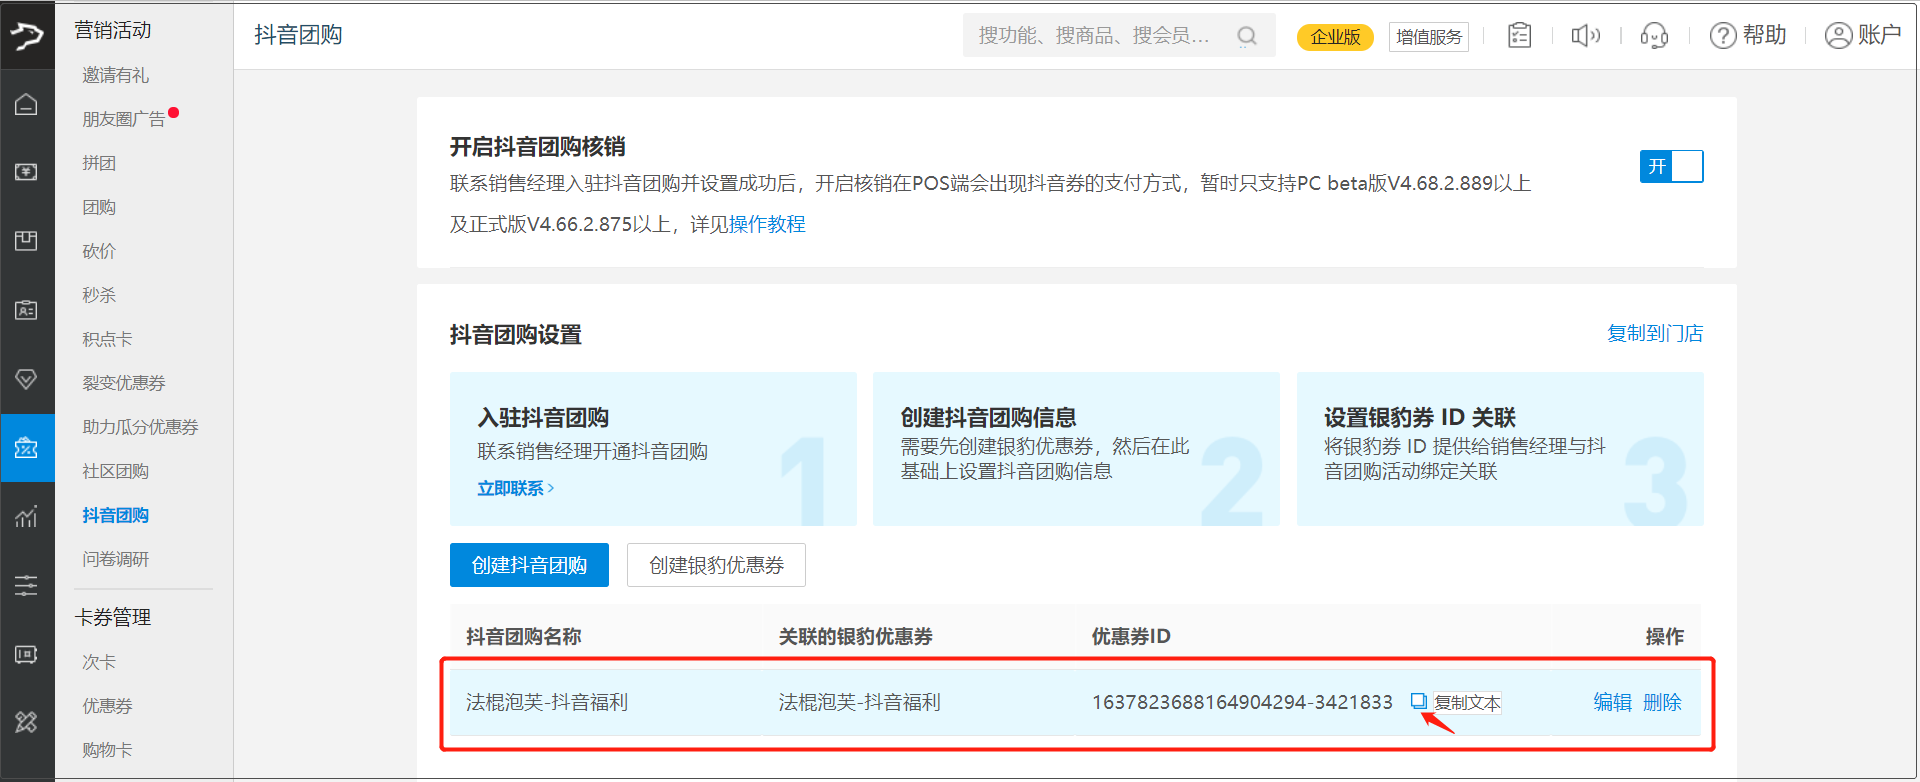Turn off the 开启抖音团购核销 switch

pyautogui.click(x=1671, y=166)
